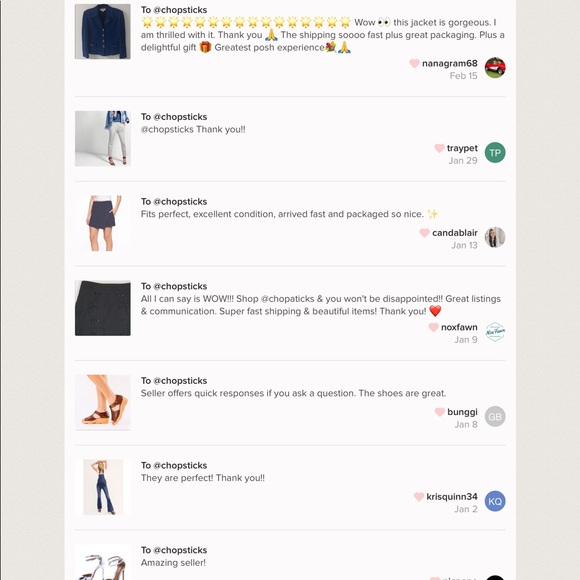Open bunggi's gray GB avatar
Viewport: 580px width, 580px height.
point(495,416)
